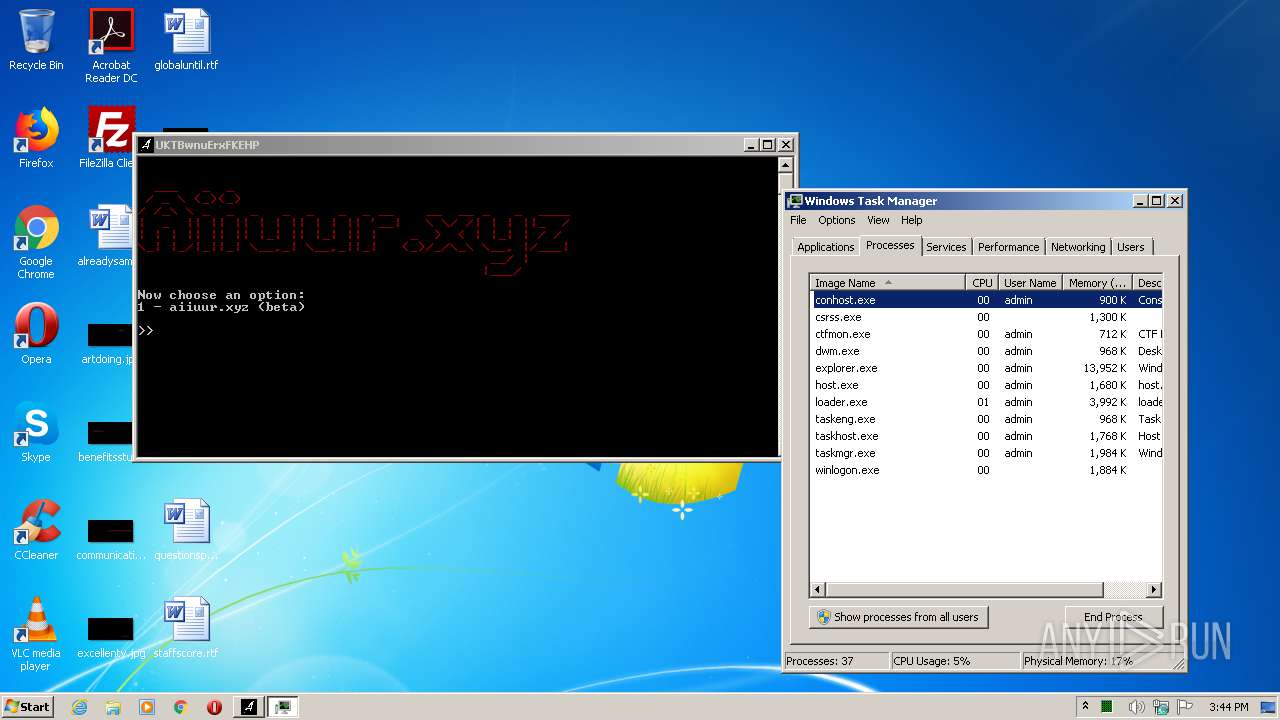Switch to Services tab
Screen dimensions: 1280x720
tap(946, 247)
